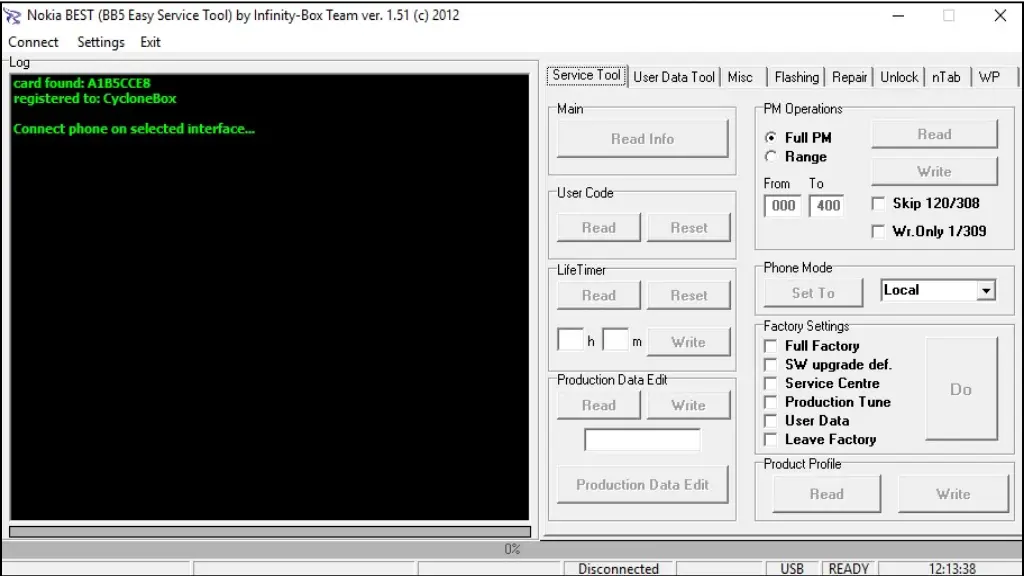
Task: Focus the LifeTimer minutes field
Action: click(615, 340)
